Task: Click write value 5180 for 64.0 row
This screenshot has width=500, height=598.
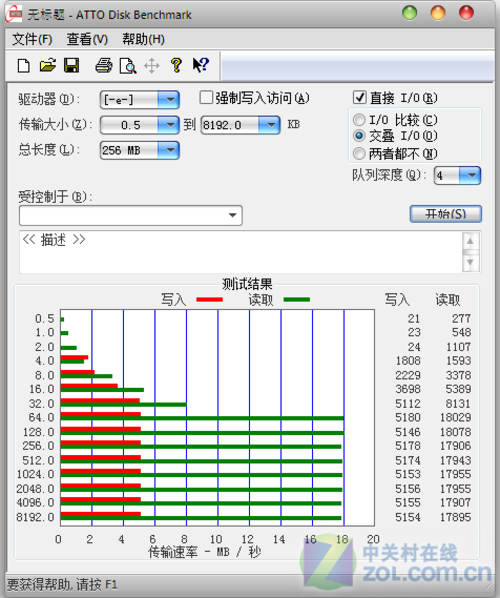Action: [408, 417]
